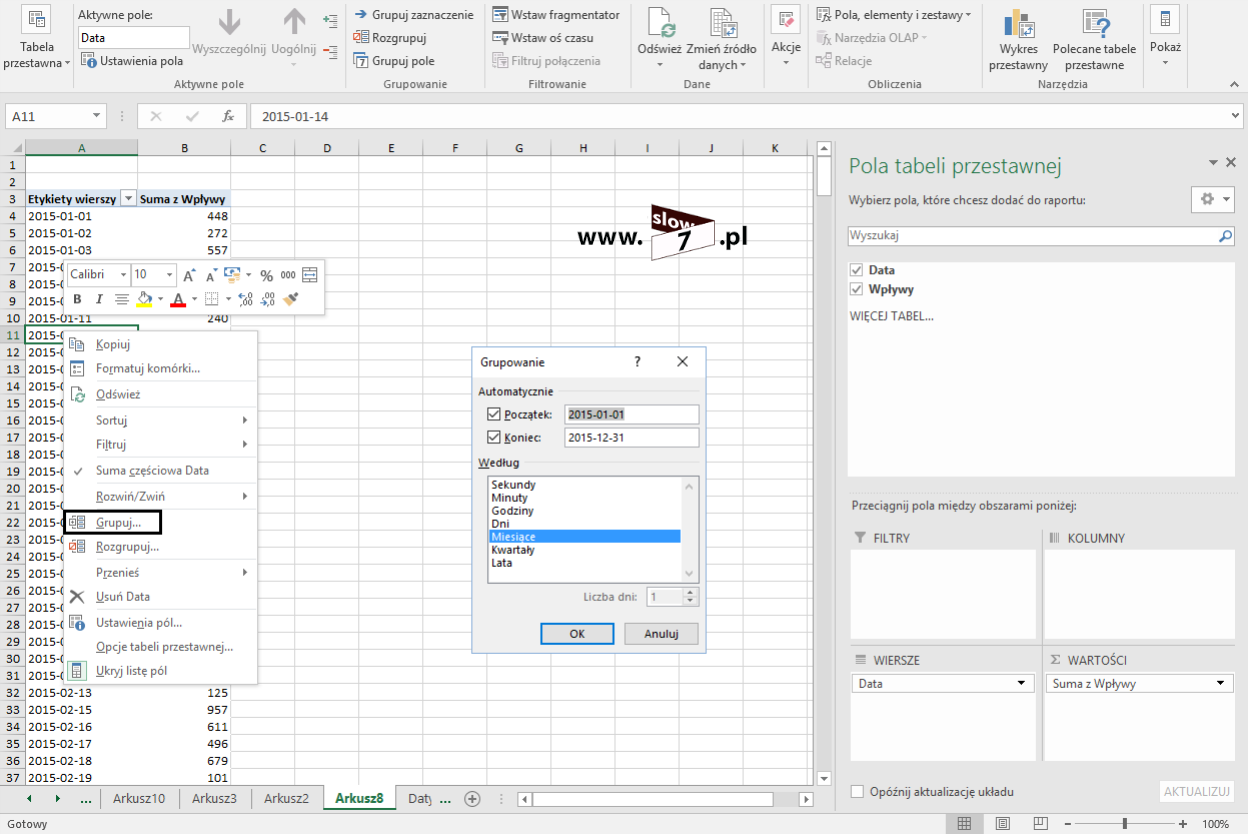Open Ustawienia pola in the ribbon
This screenshot has width=1248, height=834.
coord(133,61)
